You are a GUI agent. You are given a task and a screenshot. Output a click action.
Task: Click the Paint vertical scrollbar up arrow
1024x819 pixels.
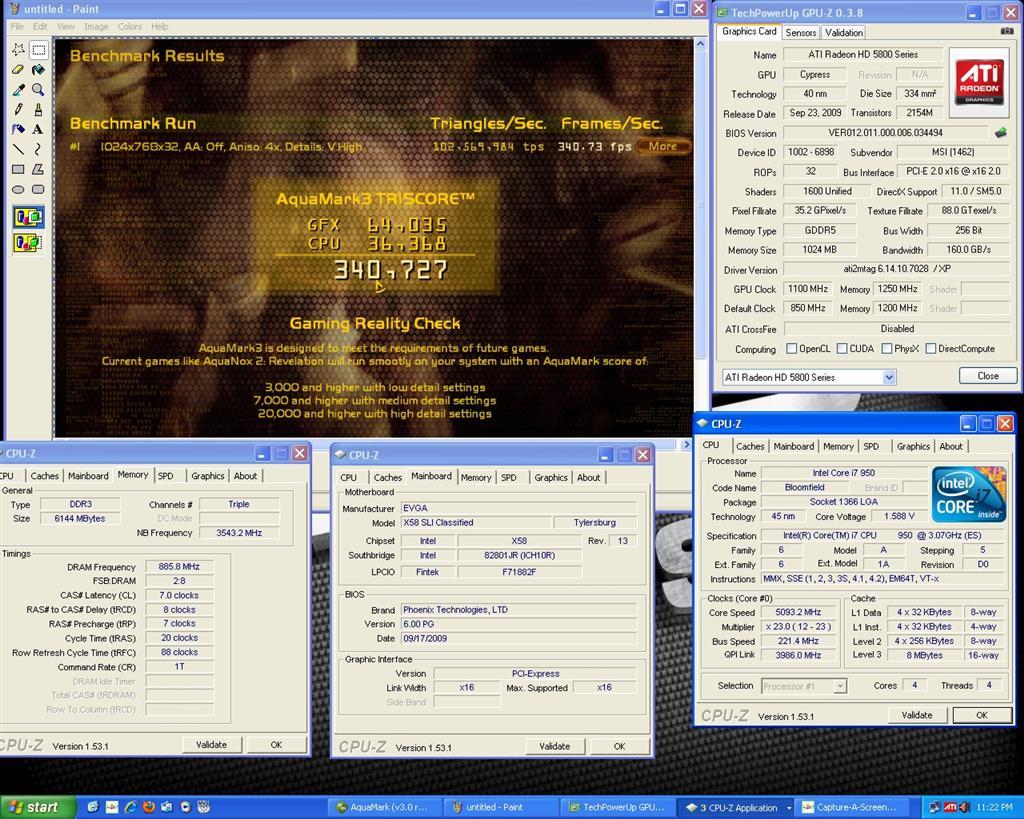coord(700,44)
